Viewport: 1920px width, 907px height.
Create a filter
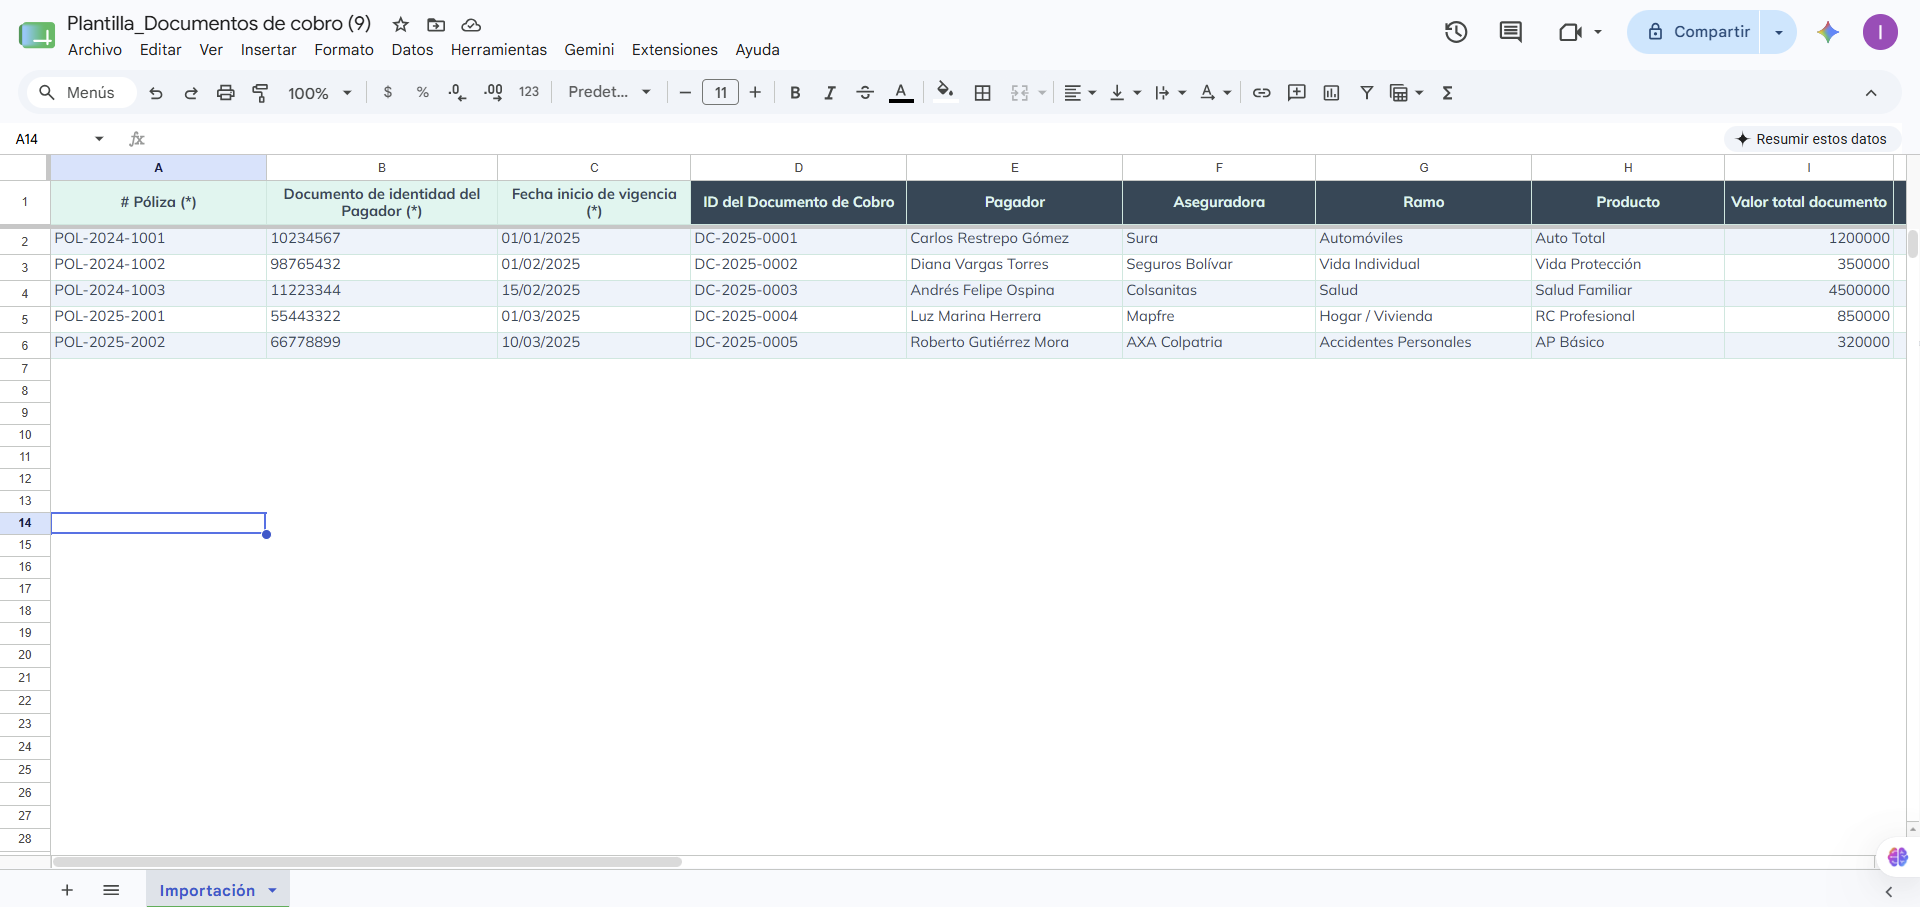coord(1366,93)
